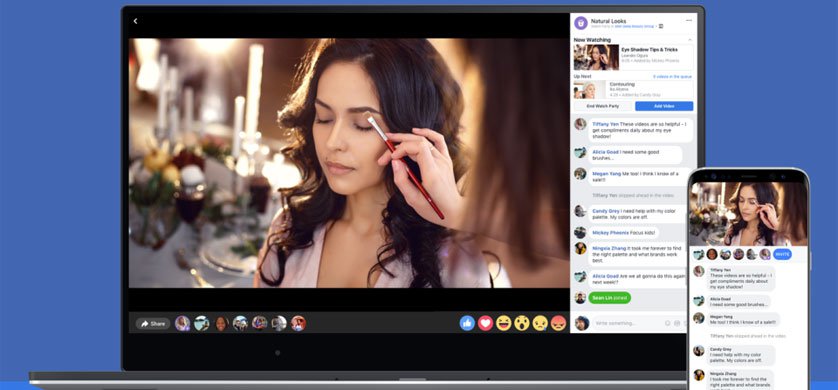Click Mickey Pheonix's avatar beside 'Focus kids!'
The width and height of the screenshot is (838, 390).
(x=580, y=232)
